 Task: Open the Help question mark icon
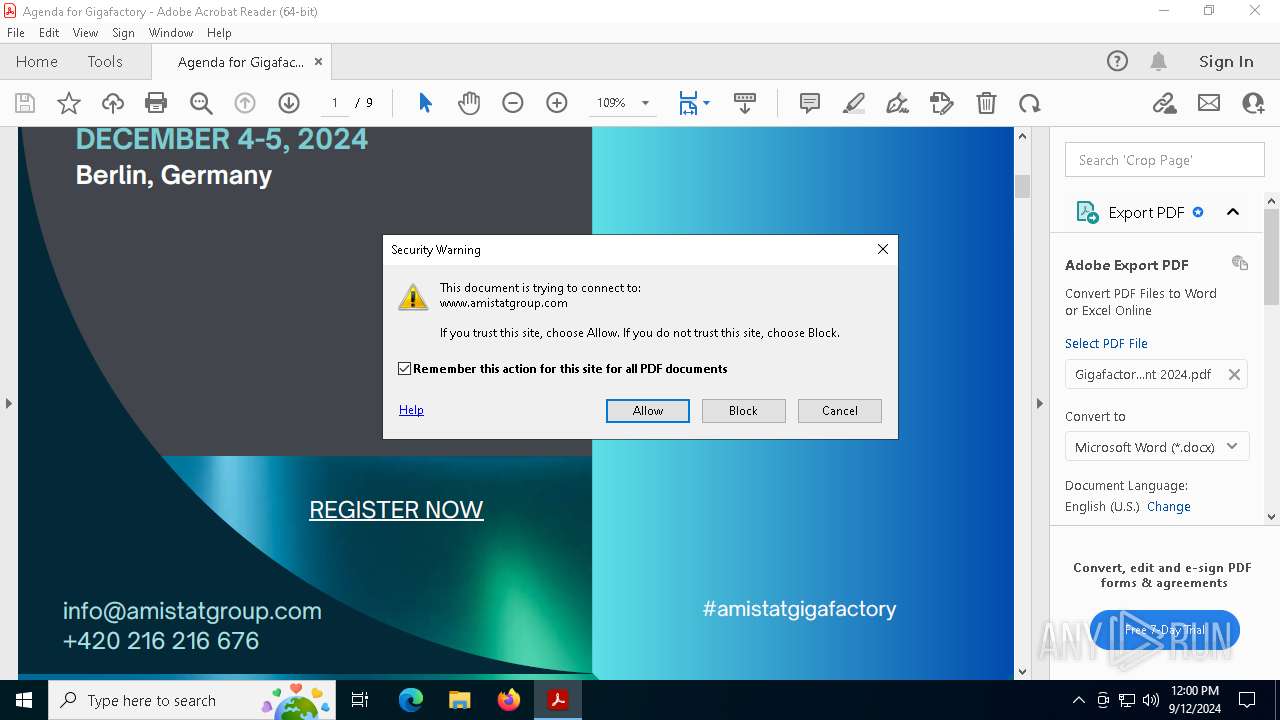pyautogui.click(x=1117, y=61)
